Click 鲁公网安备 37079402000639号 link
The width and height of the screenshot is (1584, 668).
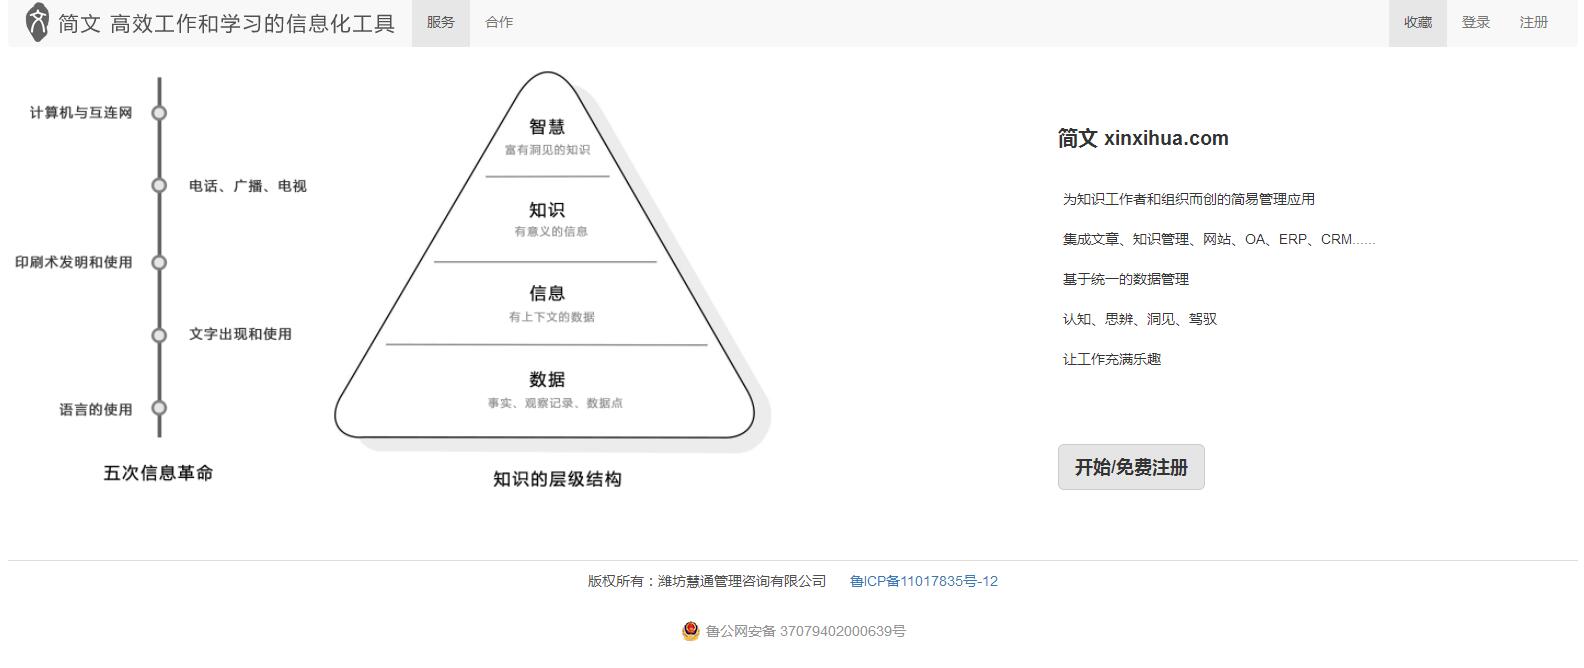805,631
